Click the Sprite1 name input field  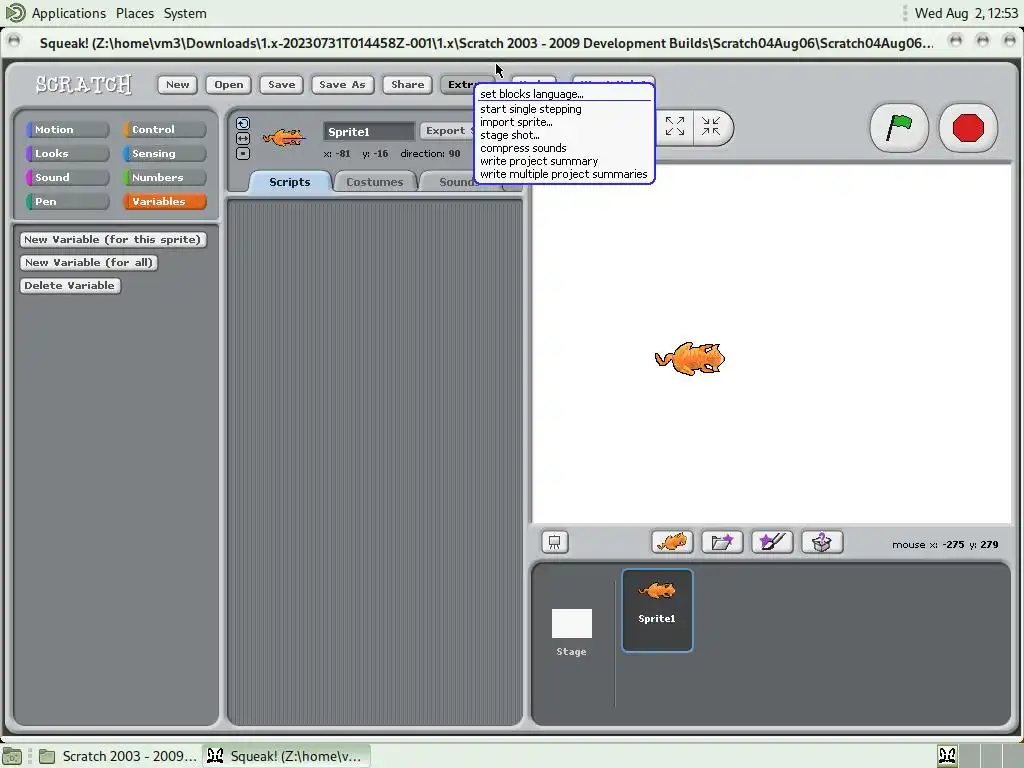[x=369, y=131]
